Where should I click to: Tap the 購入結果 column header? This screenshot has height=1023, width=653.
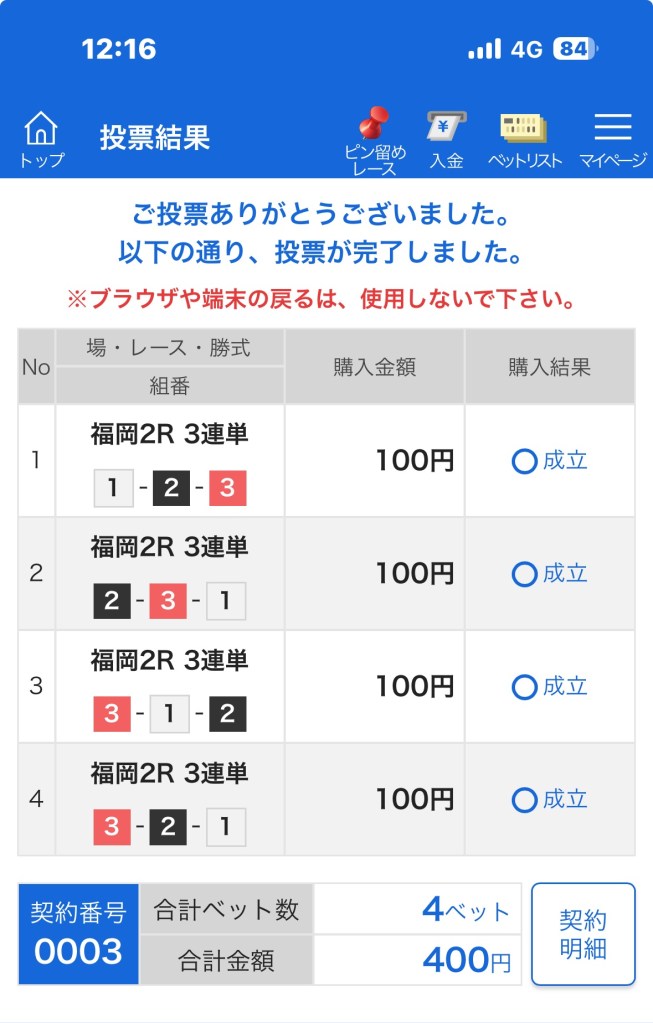[x=549, y=367]
